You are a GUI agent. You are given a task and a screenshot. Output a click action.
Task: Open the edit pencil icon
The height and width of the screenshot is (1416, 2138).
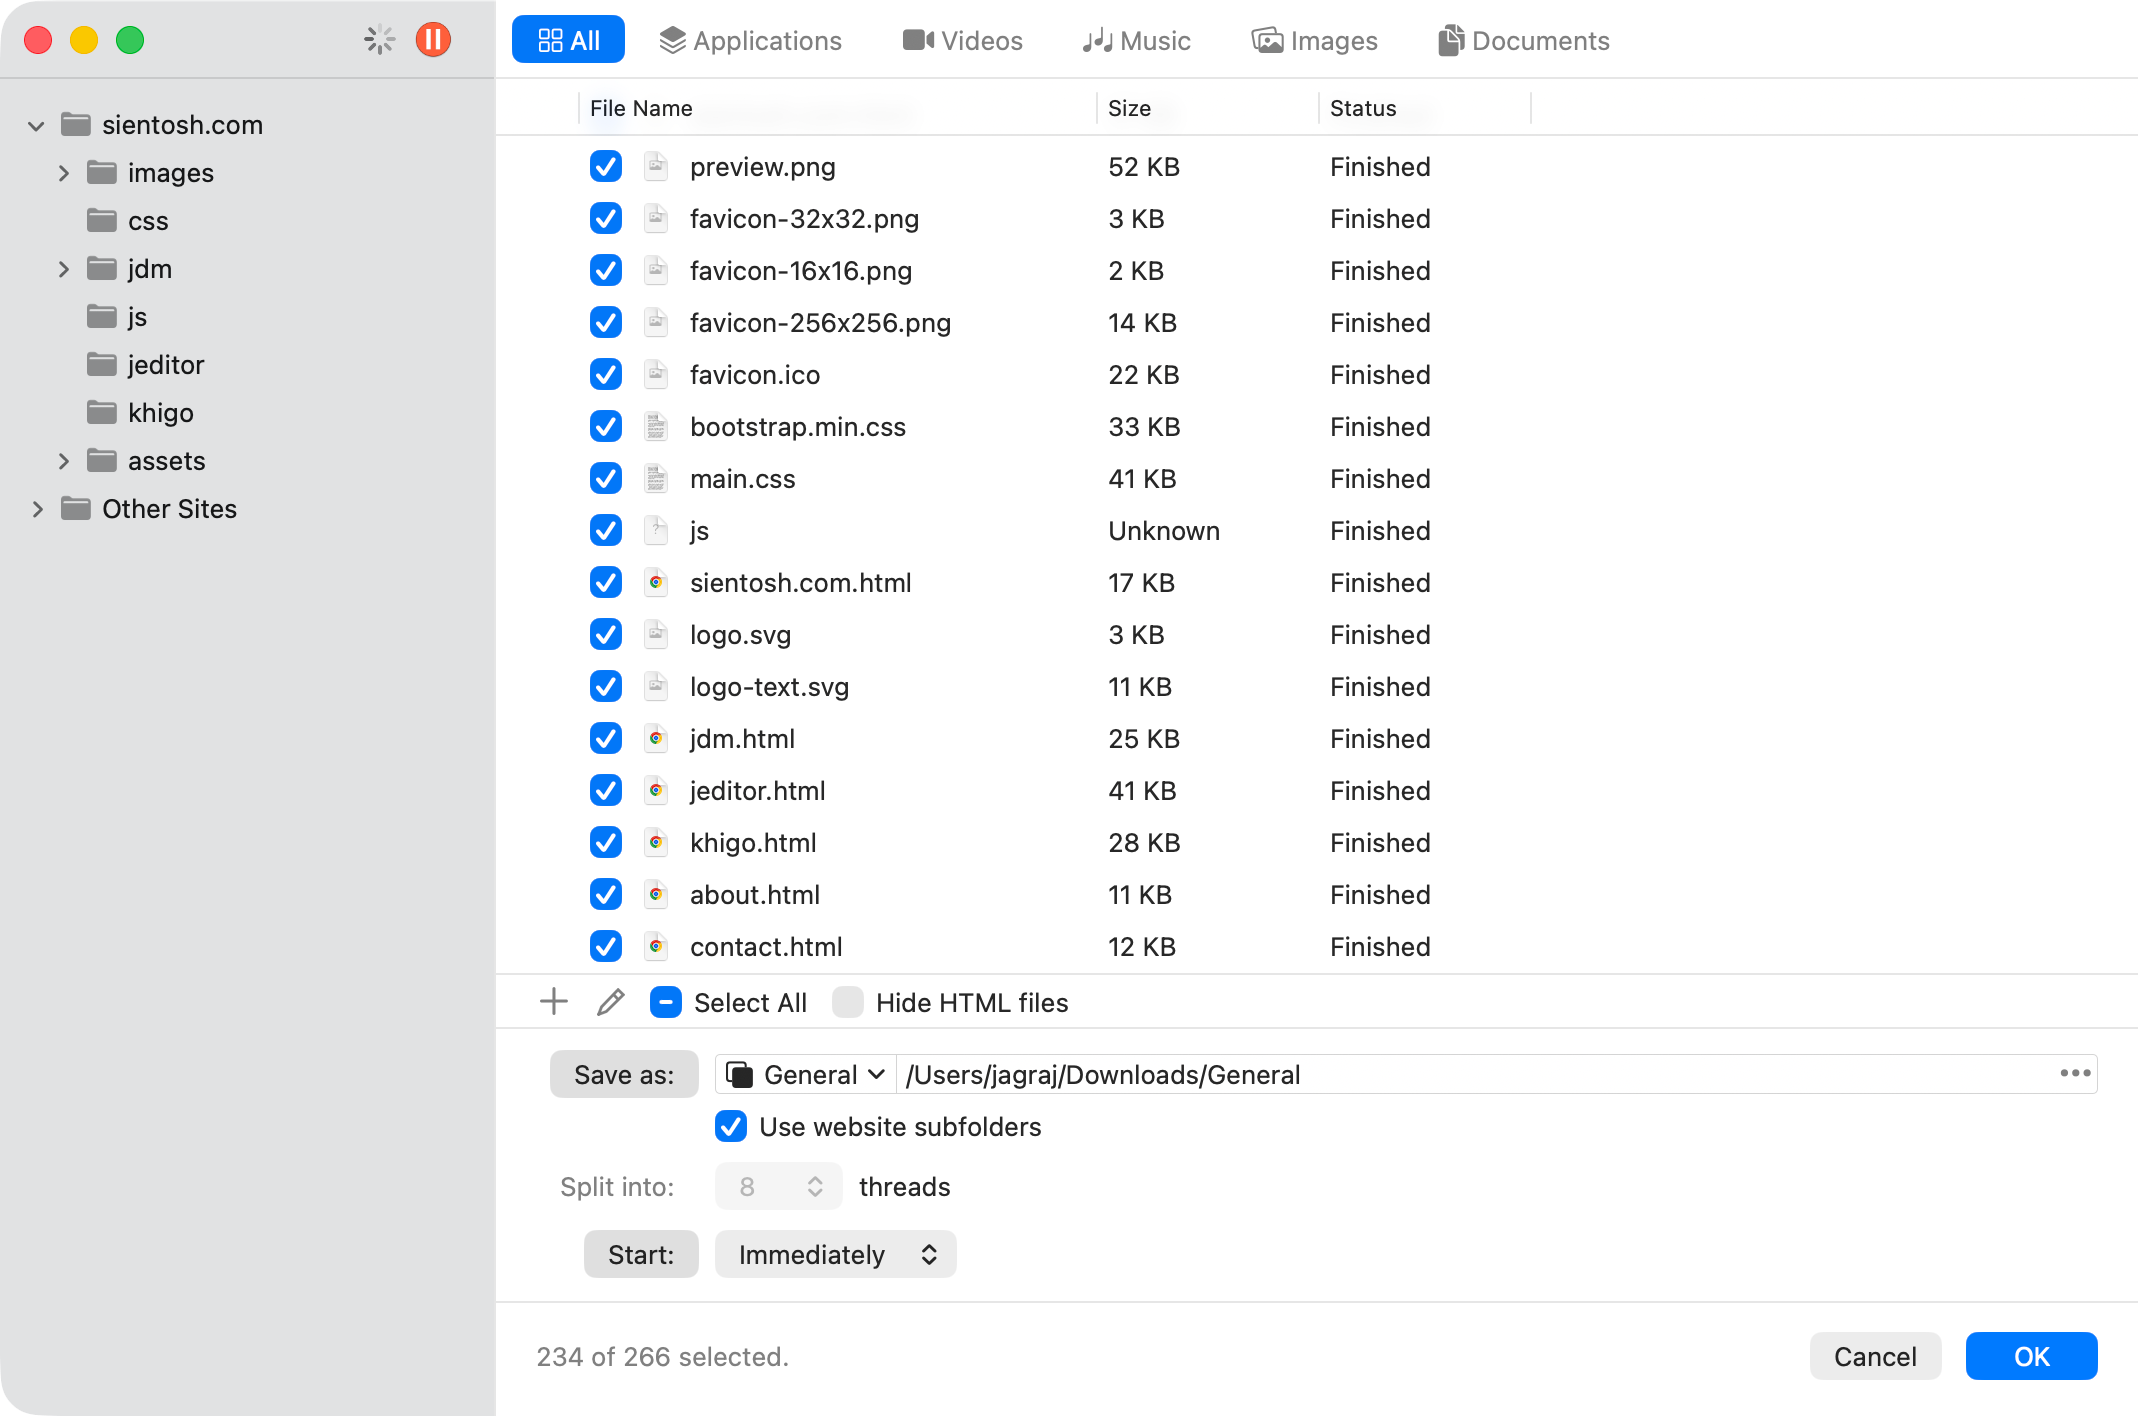coord(610,1001)
